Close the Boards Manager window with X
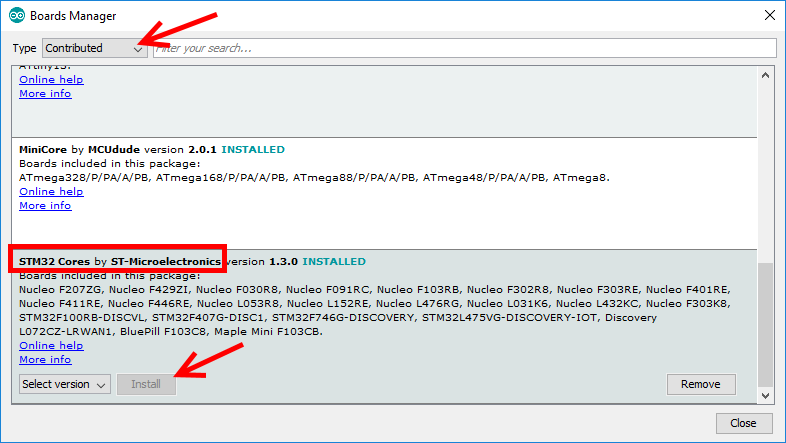Viewport: 786px width, 443px height. click(770, 16)
